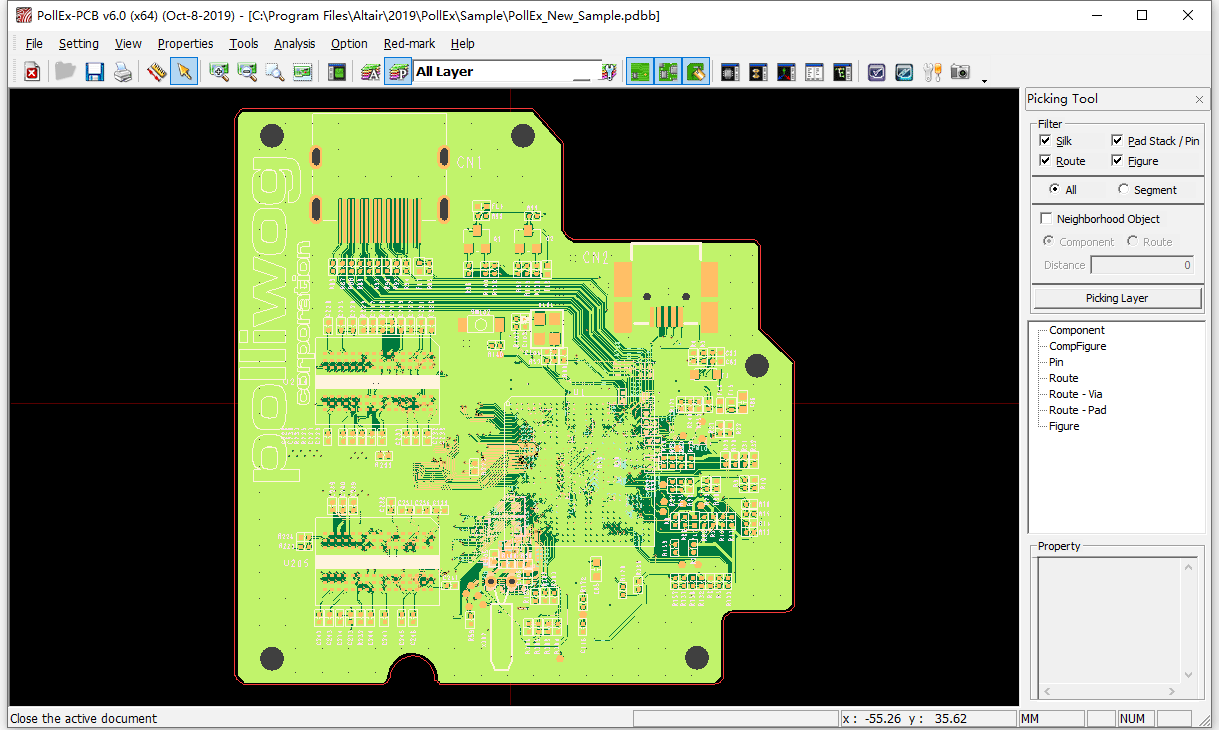Open the hourglass-shaped window icon
This screenshot has width=1219, height=730.
[x=758, y=72]
